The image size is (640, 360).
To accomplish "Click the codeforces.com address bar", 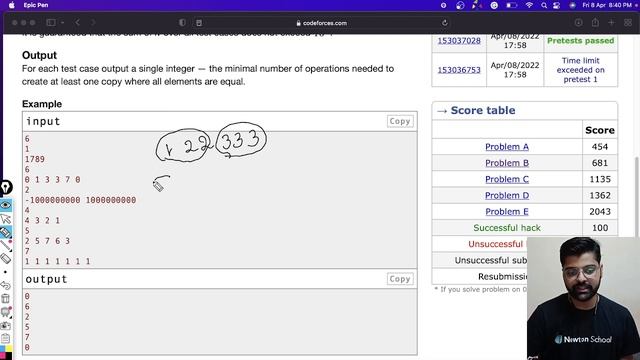I will [322, 23].
